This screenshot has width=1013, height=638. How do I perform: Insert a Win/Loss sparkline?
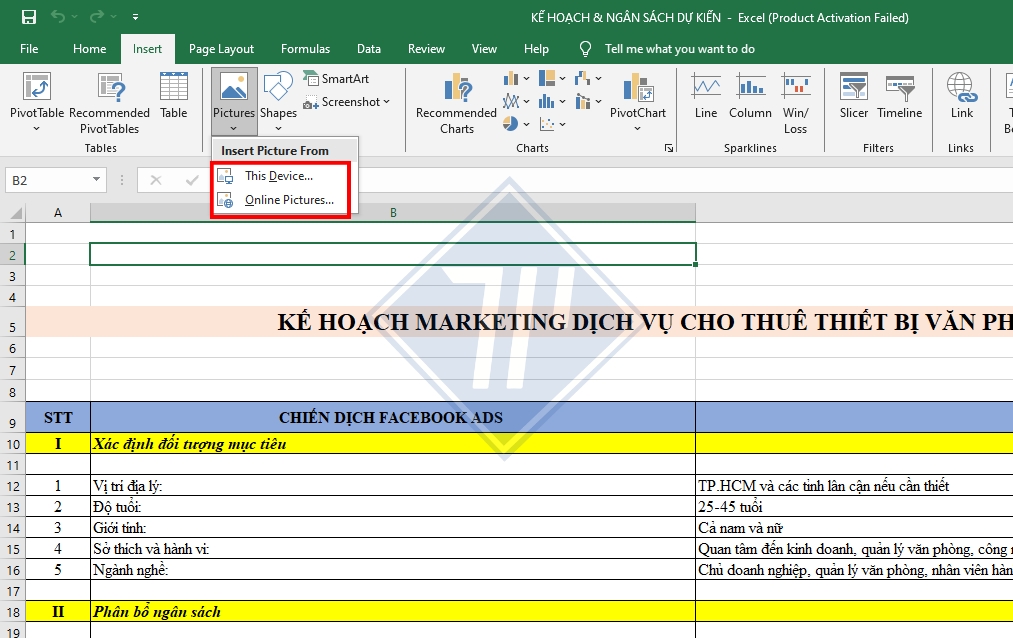[x=796, y=98]
